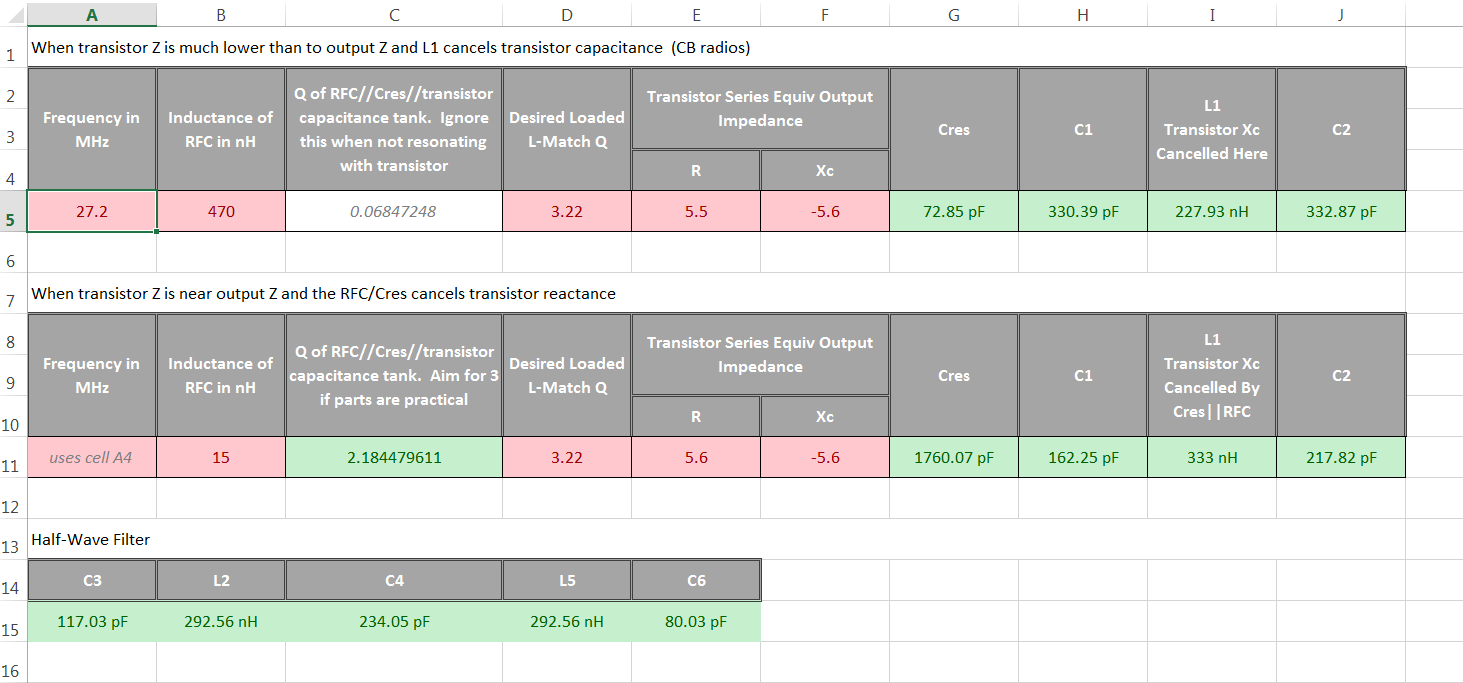Select the Xc cell showing -5.6 in row 11
The width and height of the screenshot is (1463, 683).
coord(824,456)
